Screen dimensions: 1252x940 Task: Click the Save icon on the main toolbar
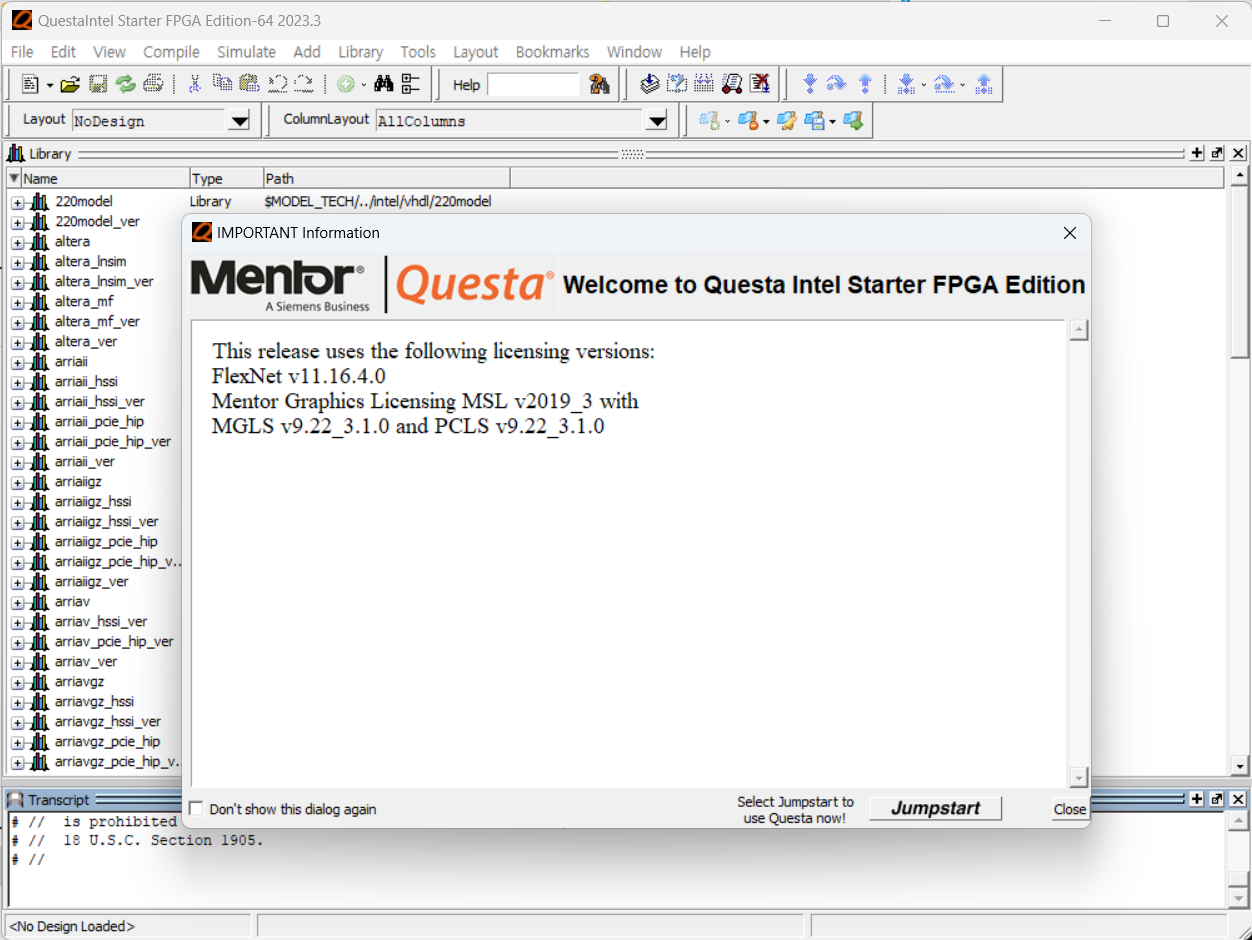click(x=97, y=84)
